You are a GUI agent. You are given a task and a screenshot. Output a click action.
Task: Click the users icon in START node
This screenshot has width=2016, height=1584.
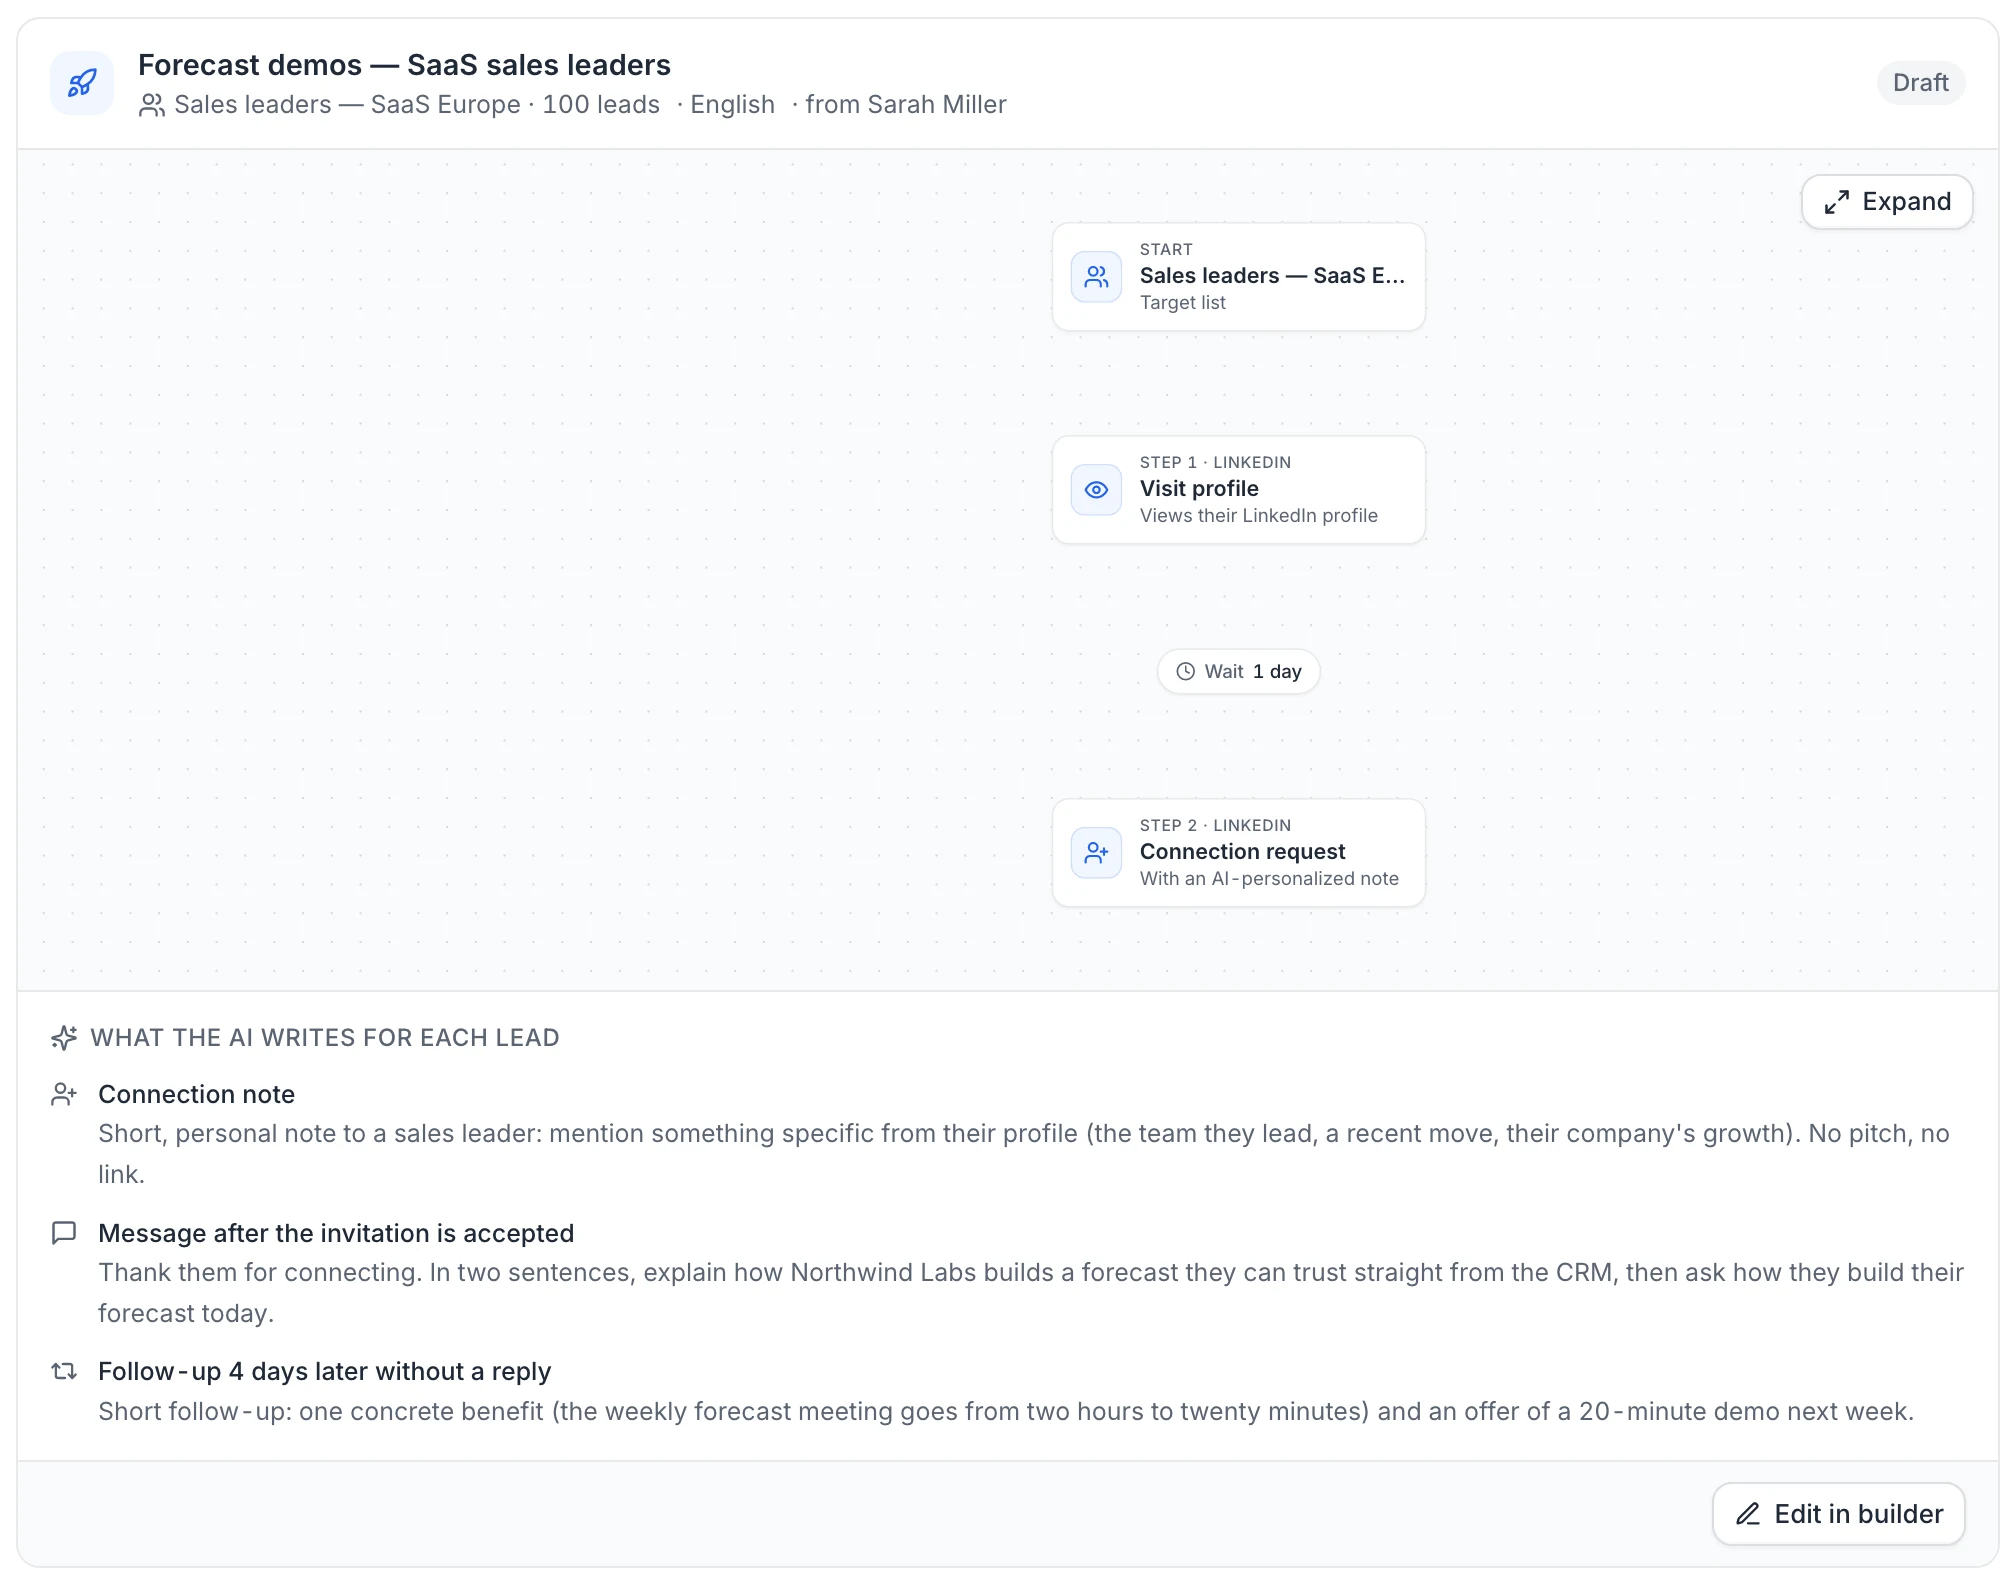coord(1096,277)
